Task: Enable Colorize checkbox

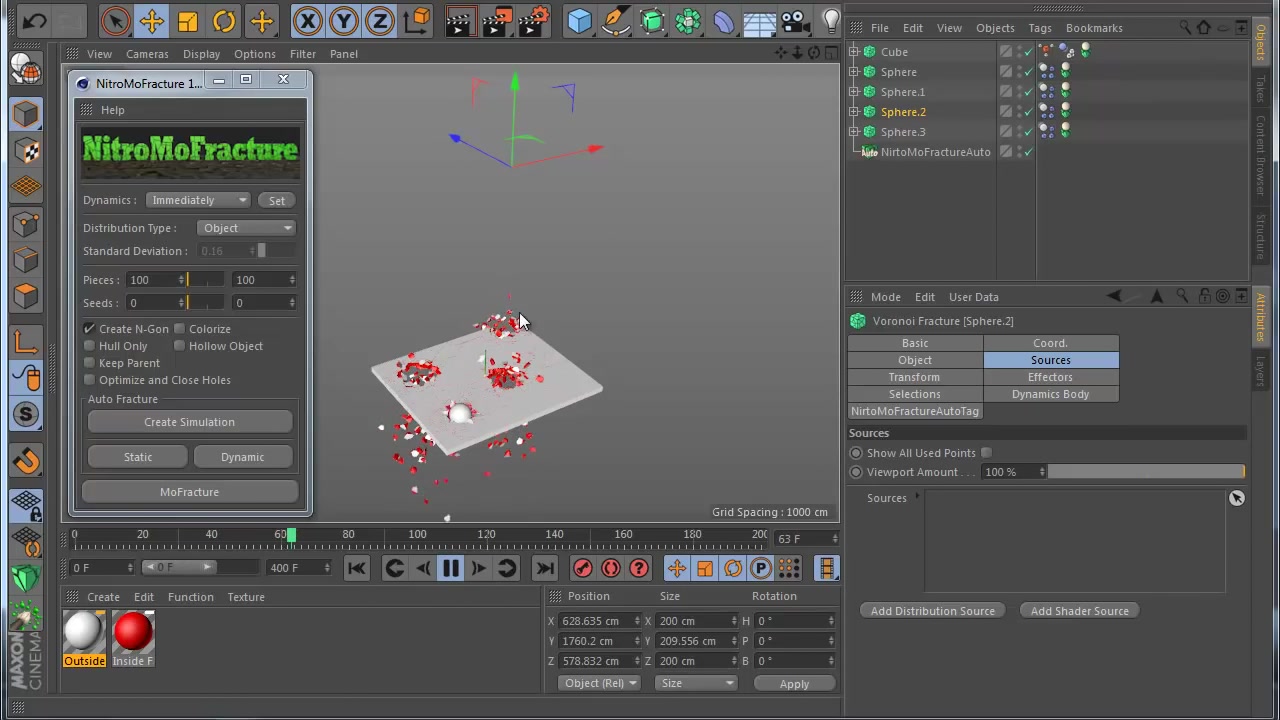Action: point(179,329)
